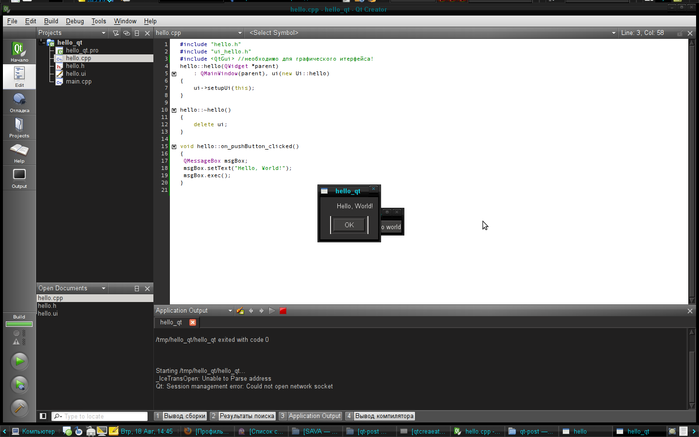Open the Qt welcome (Начало) mode
The width and height of the screenshot is (699, 437).
click(19, 52)
